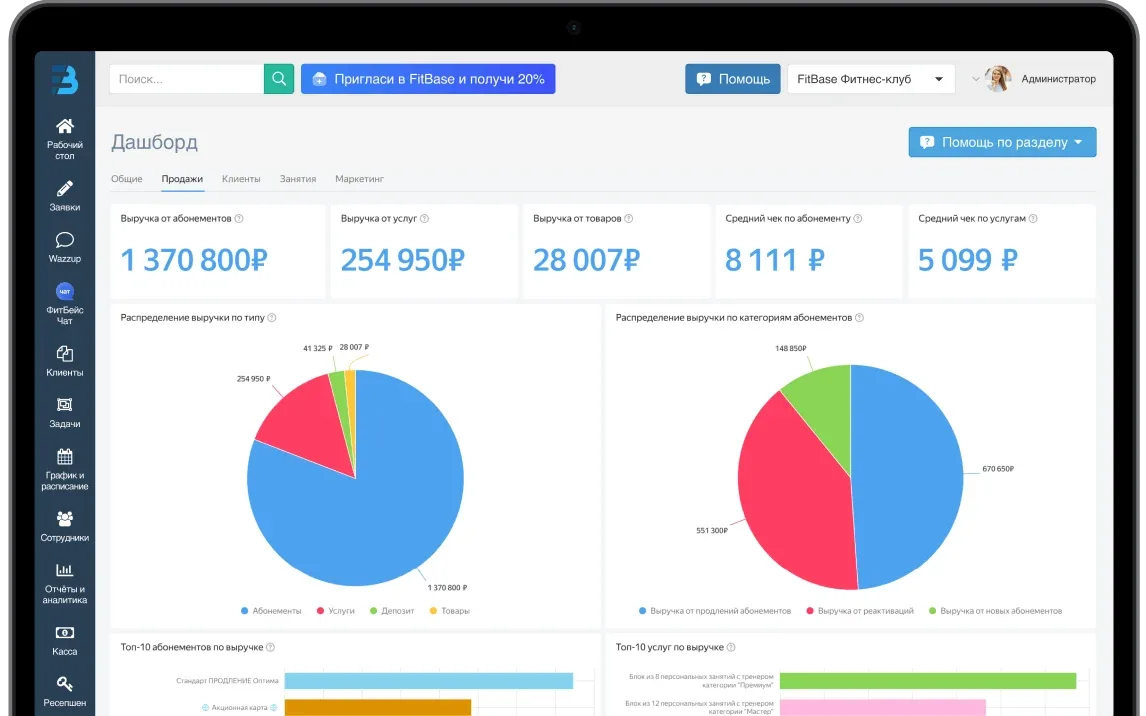Expand Помощь по разделу dropdown arrow
The image size is (1146, 716).
point(1078,142)
